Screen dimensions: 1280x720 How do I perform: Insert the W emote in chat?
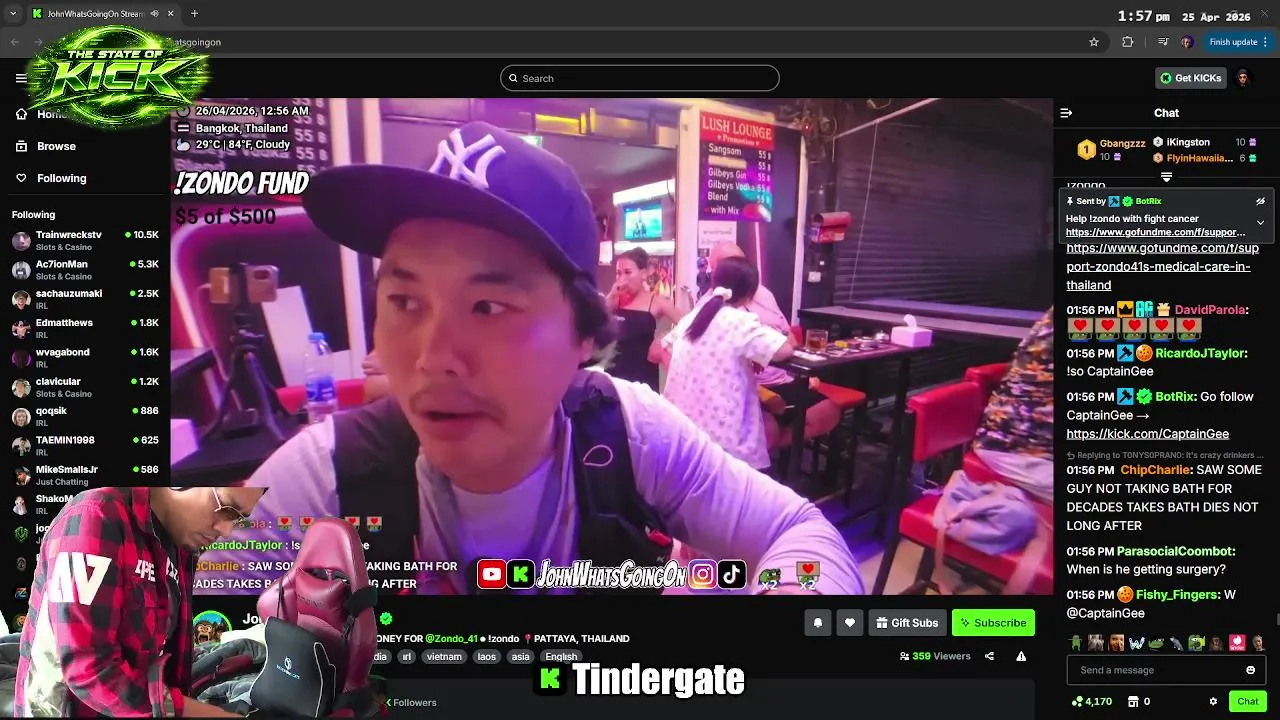[1136, 642]
